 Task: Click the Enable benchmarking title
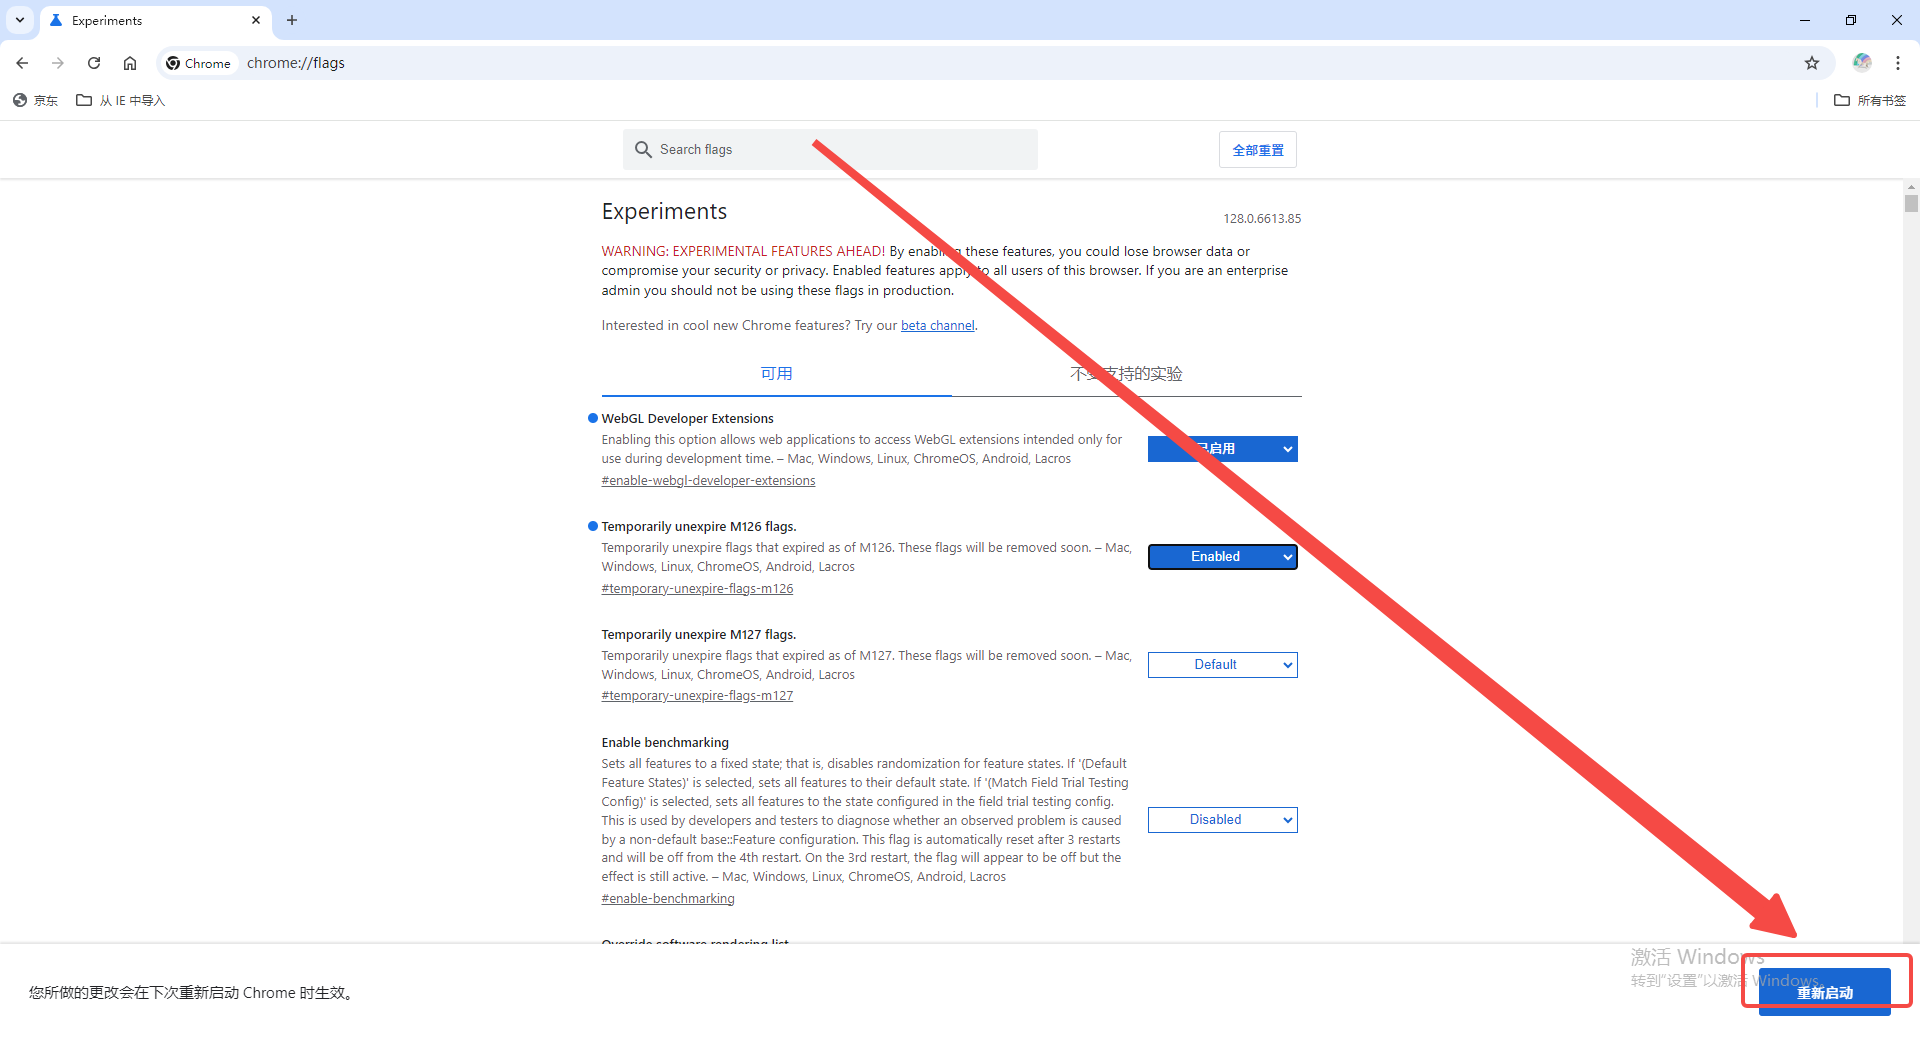tap(665, 743)
